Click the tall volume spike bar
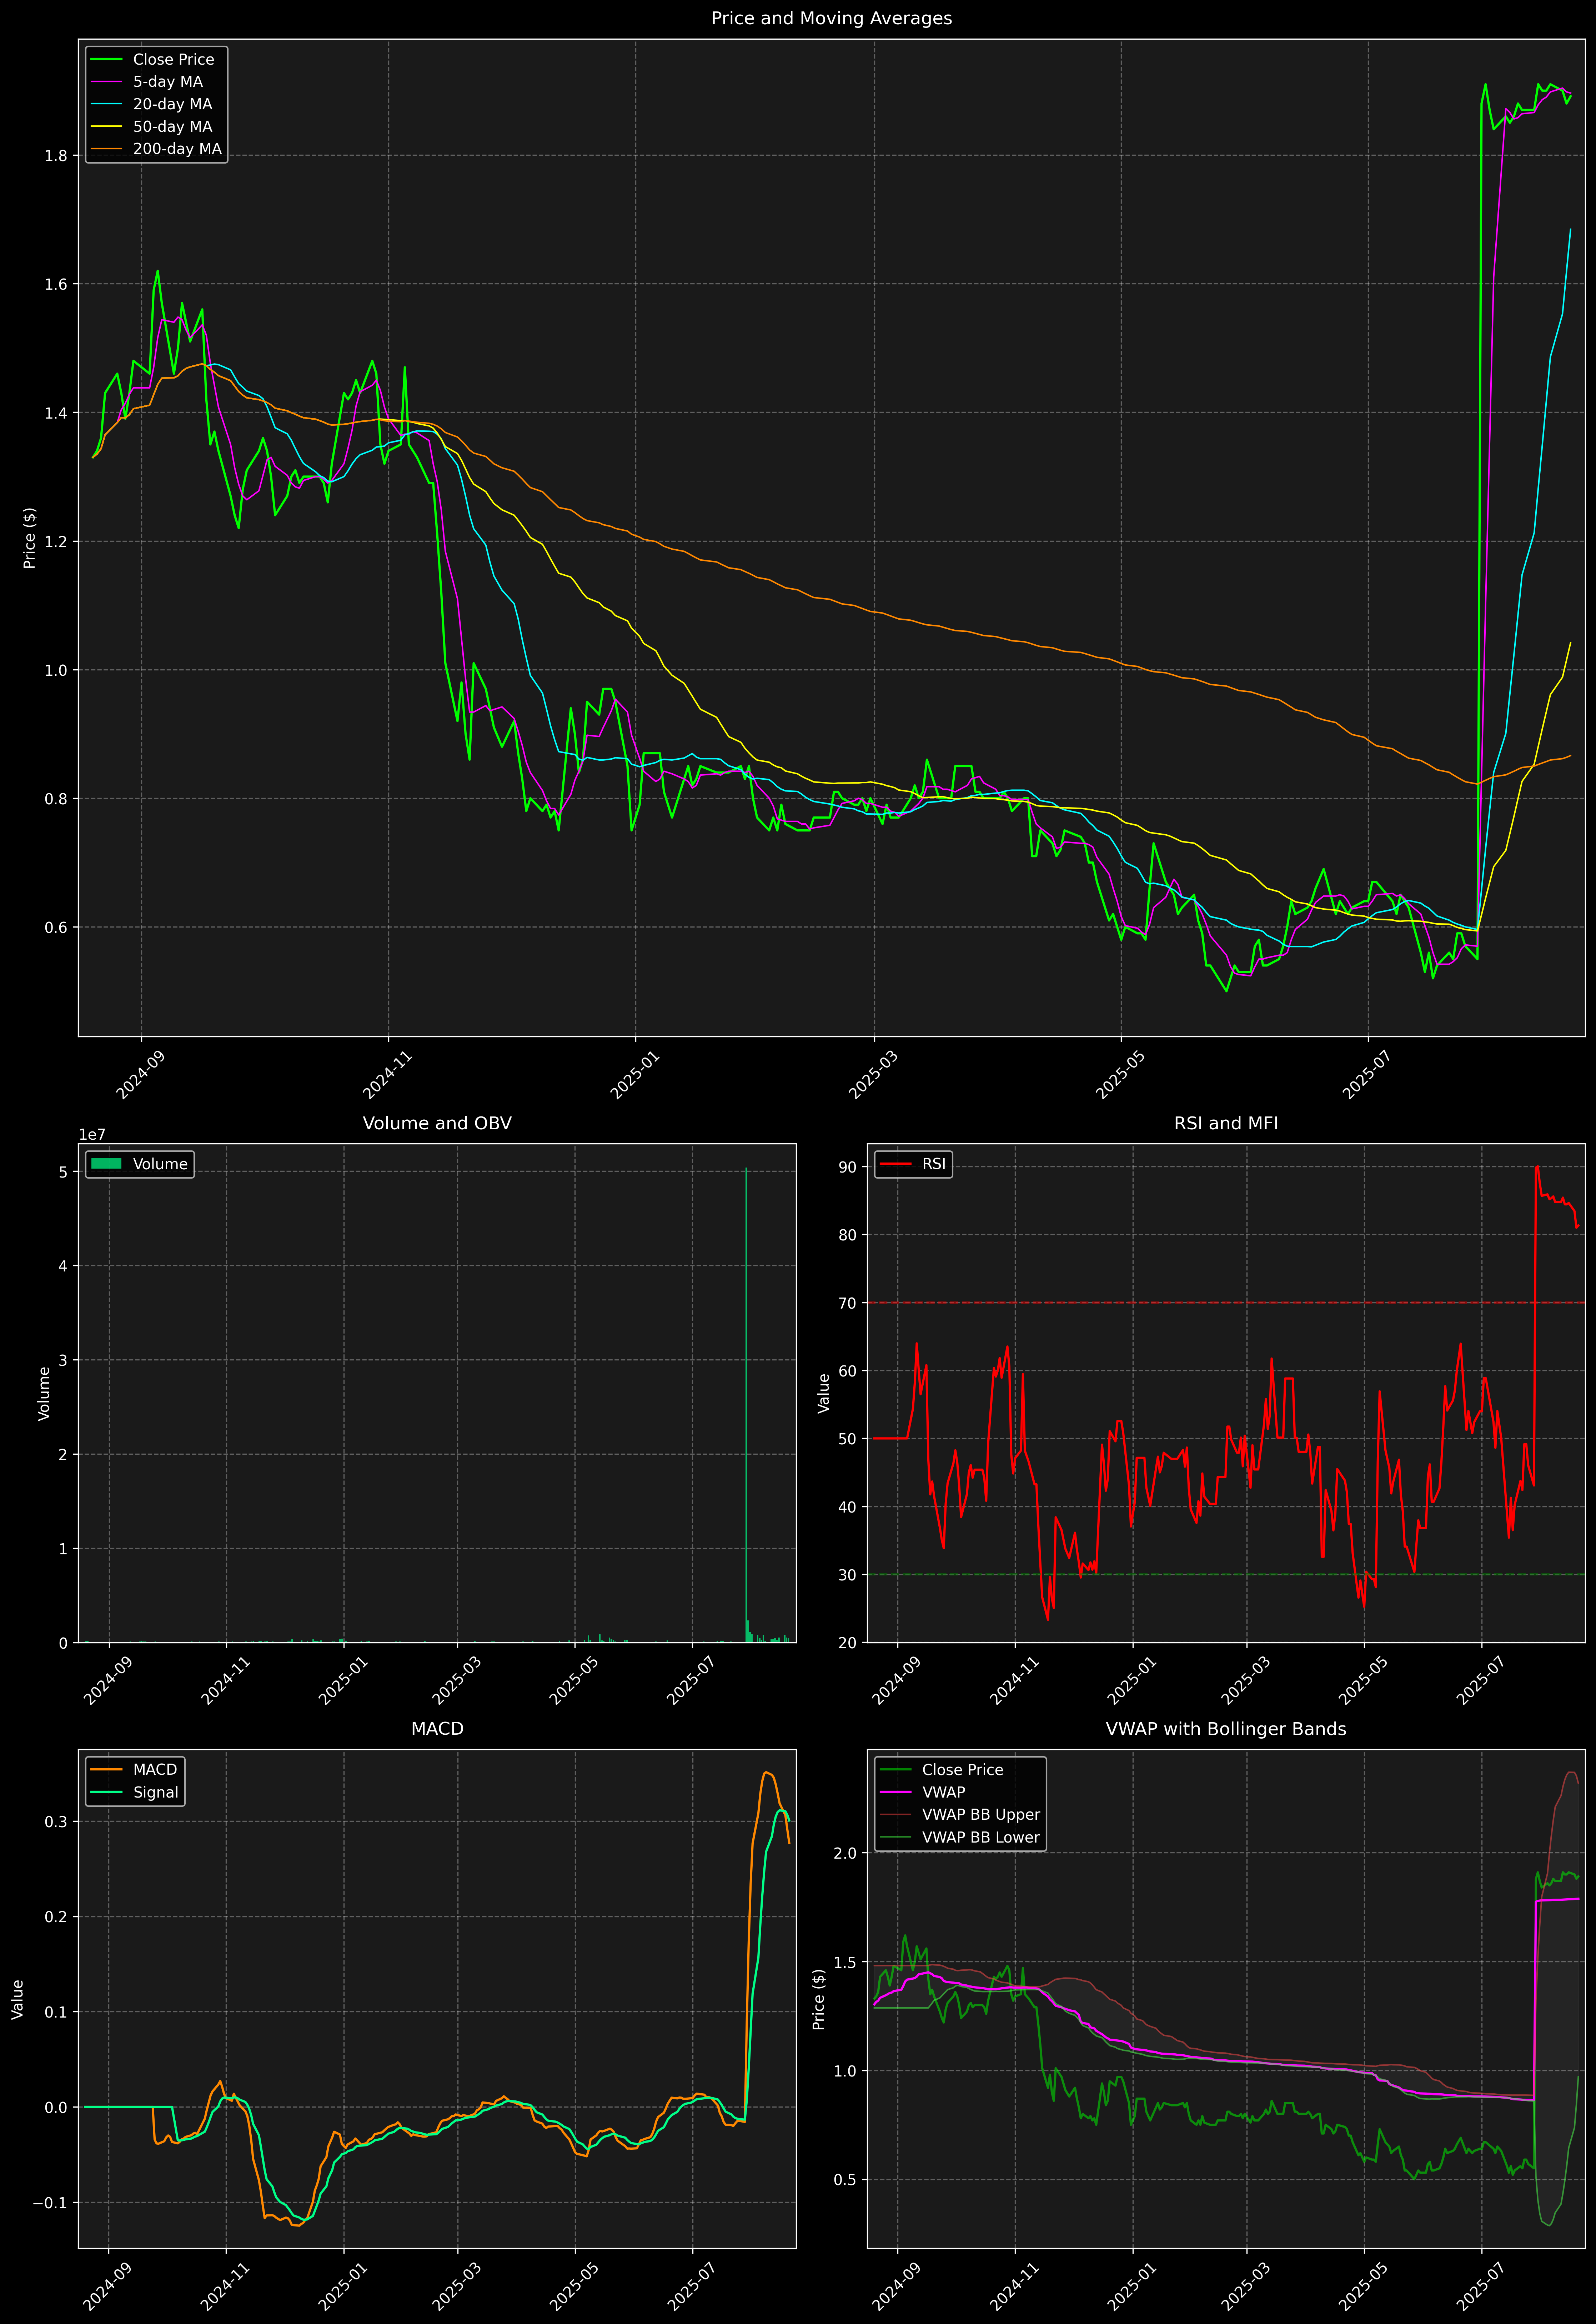The image size is (1596, 2324). point(746,1400)
